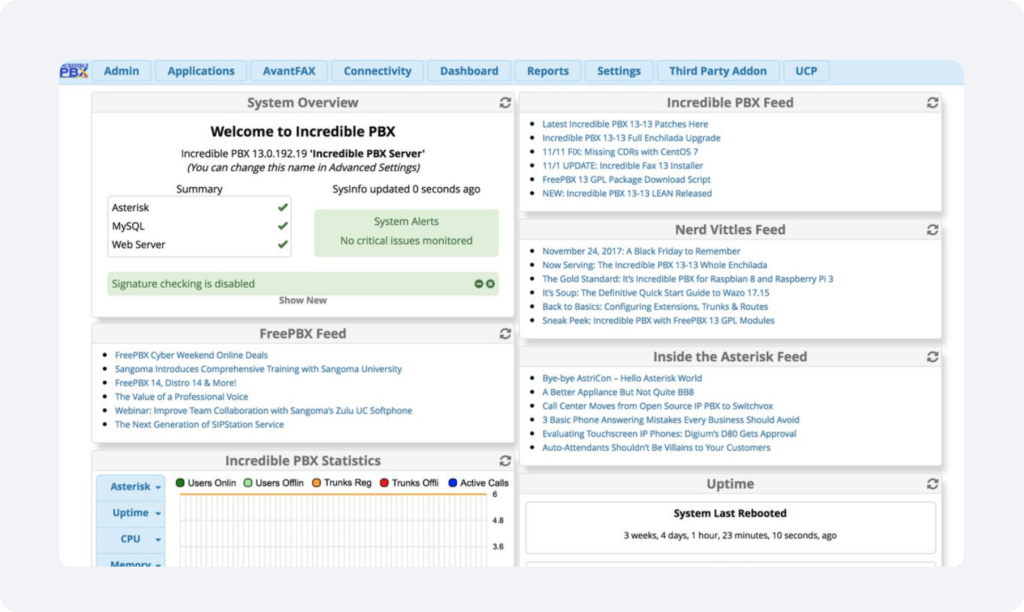Click the 'SysInfo updated 0 seconds ago' text

point(406,189)
